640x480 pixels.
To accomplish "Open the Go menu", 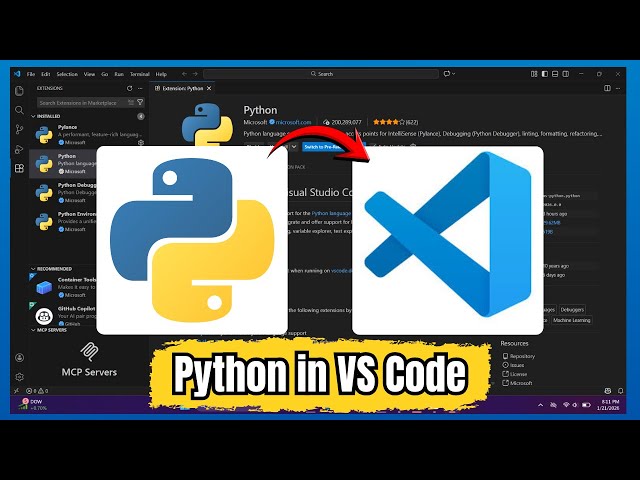I will pyautogui.click(x=104, y=74).
